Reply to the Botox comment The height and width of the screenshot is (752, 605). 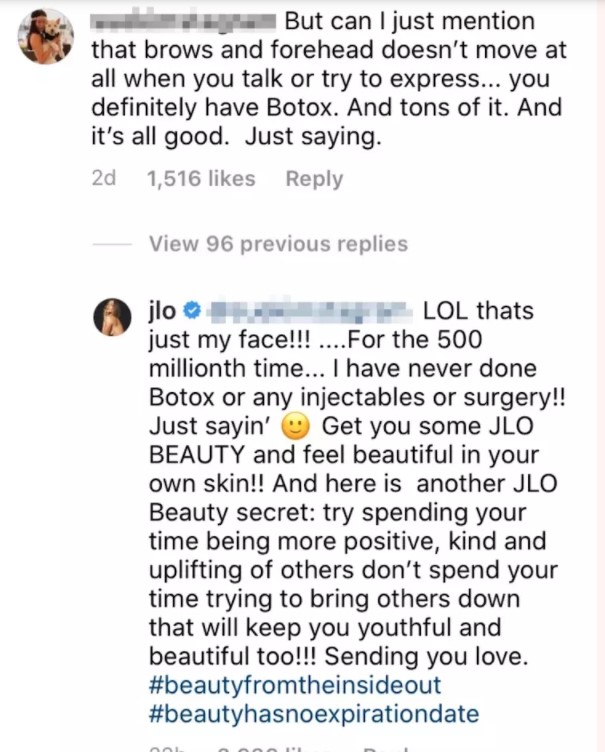[x=314, y=179]
